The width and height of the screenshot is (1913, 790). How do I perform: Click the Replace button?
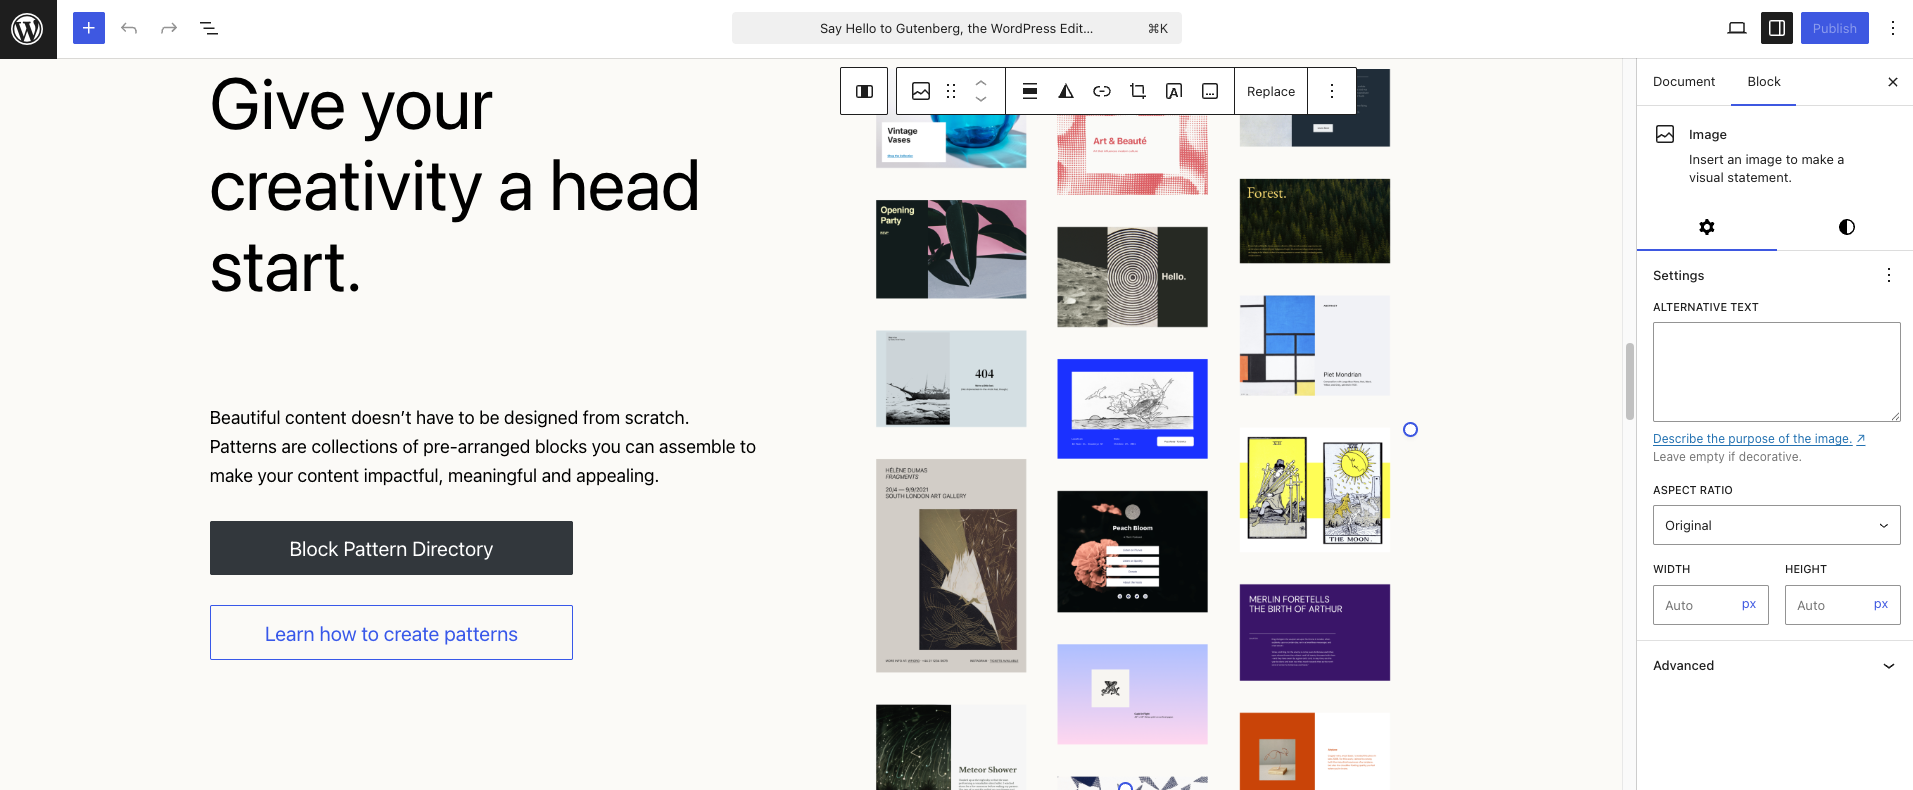tap(1271, 91)
